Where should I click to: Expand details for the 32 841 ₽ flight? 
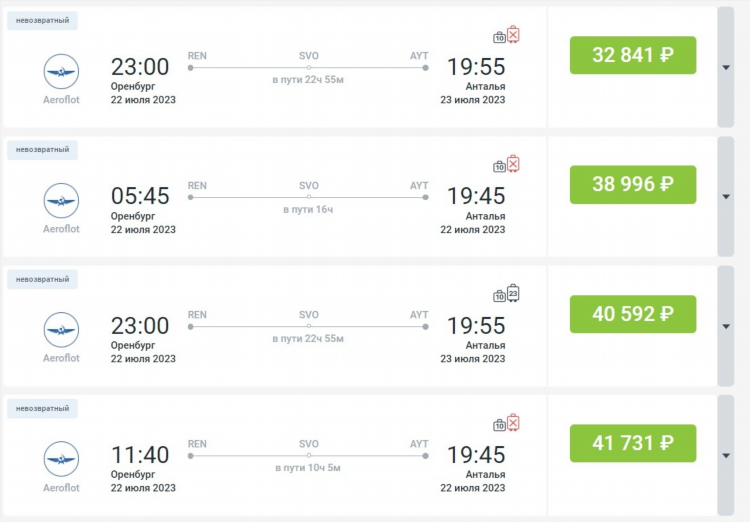click(x=726, y=67)
